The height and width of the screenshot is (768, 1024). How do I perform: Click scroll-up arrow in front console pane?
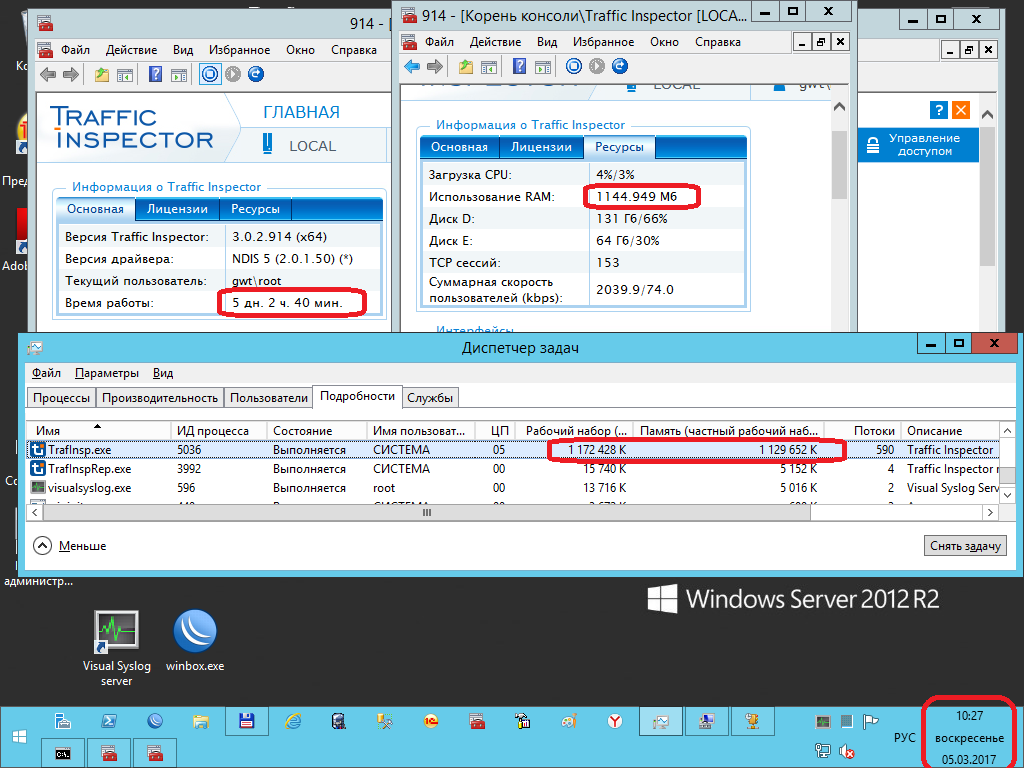click(839, 106)
